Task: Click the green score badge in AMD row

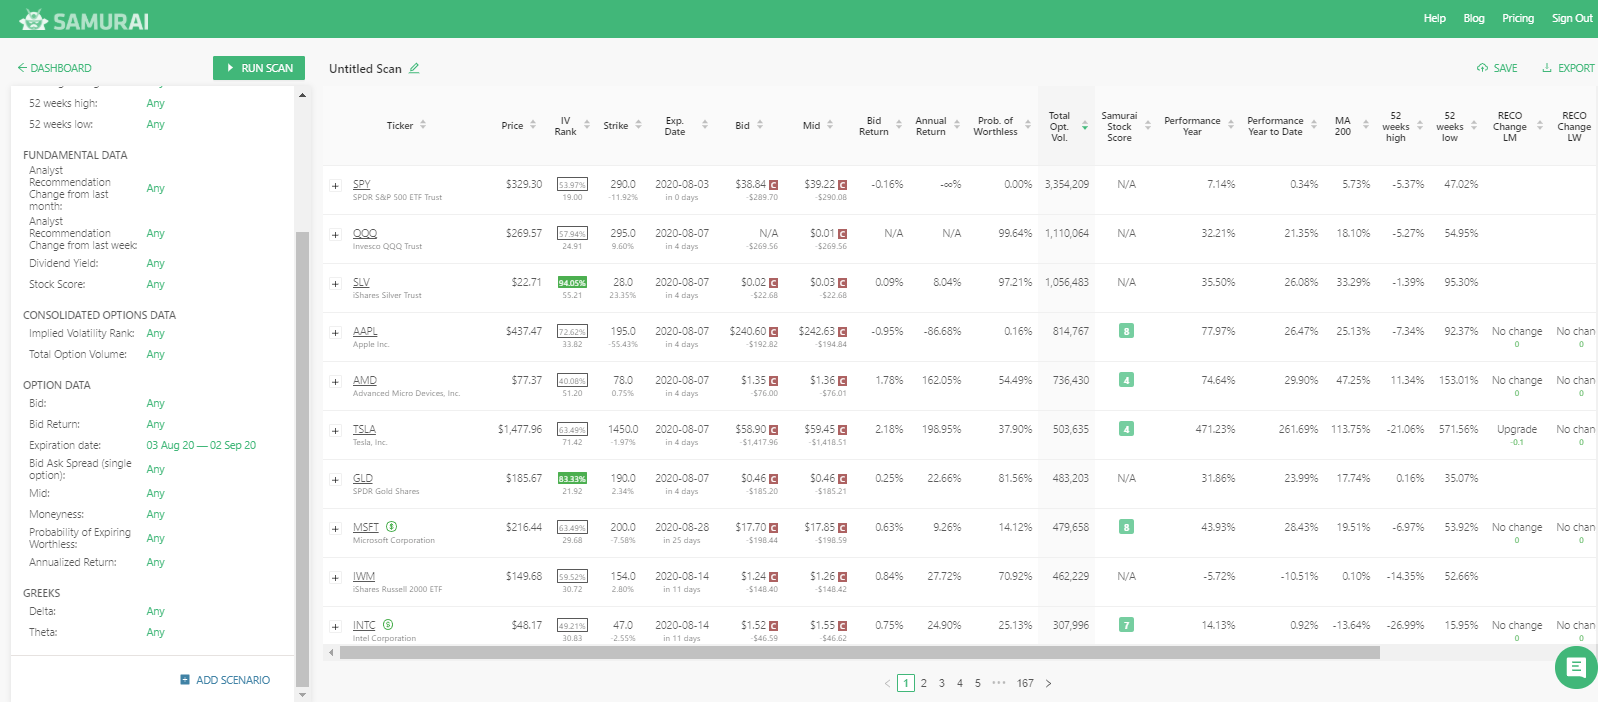Action: click(x=1126, y=380)
